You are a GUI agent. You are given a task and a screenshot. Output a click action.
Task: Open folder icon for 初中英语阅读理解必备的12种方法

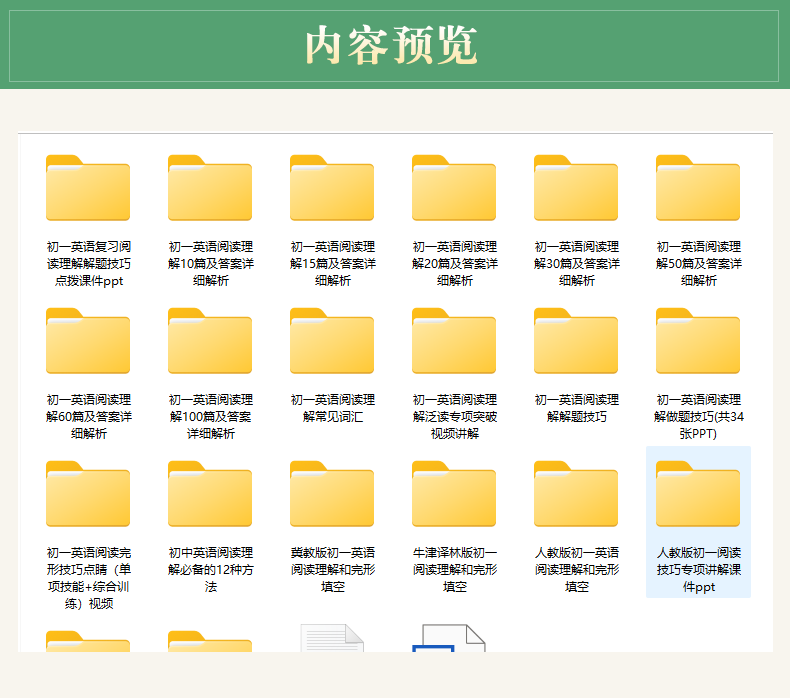(210, 494)
